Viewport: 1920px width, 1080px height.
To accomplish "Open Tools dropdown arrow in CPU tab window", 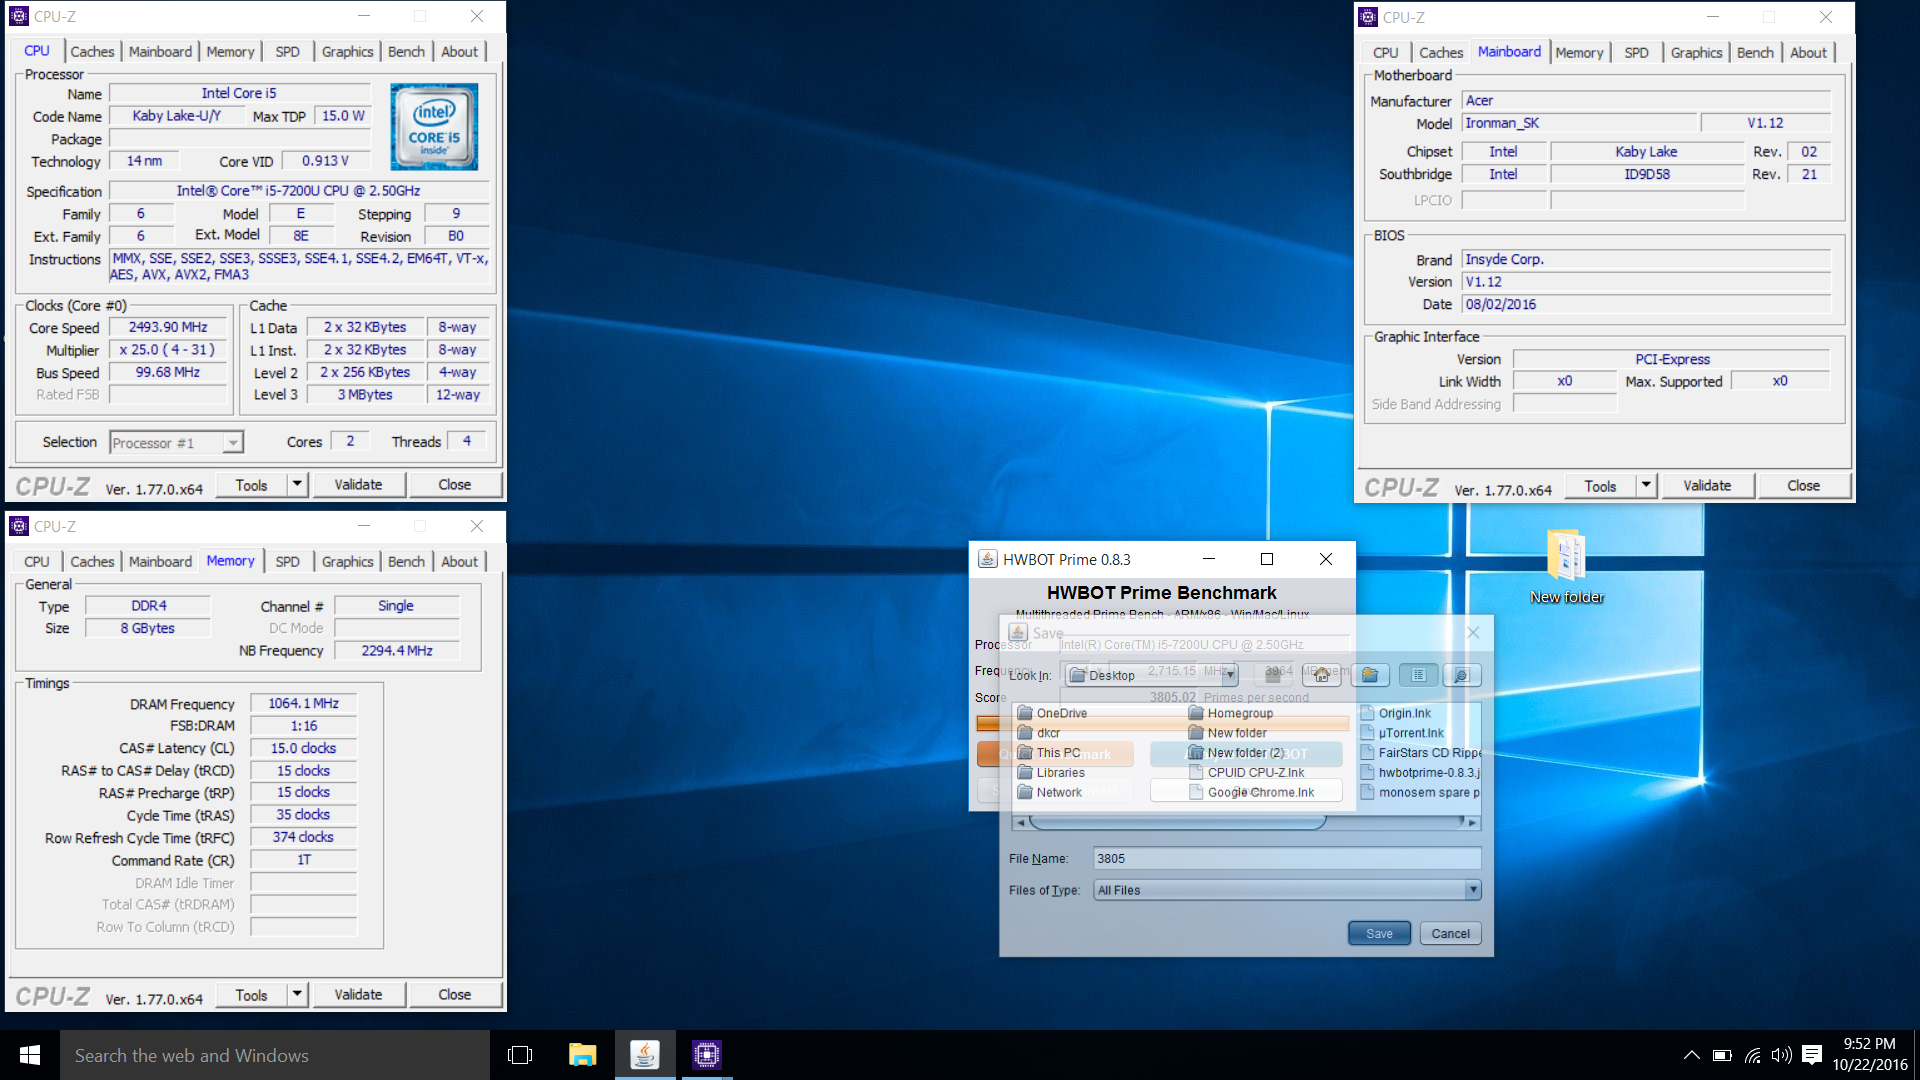I will pos(297,485).
